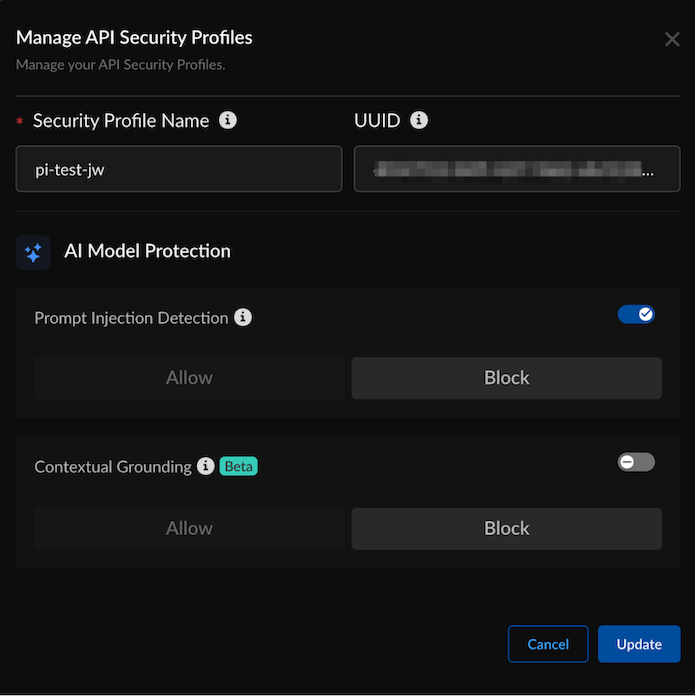Click the UUID field
Screen dimensions: 695x698
tap(517, 169)
